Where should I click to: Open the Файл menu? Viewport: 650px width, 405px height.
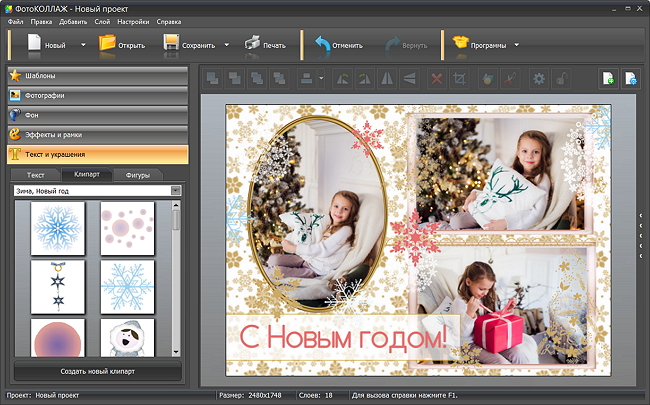pos(16,22)
